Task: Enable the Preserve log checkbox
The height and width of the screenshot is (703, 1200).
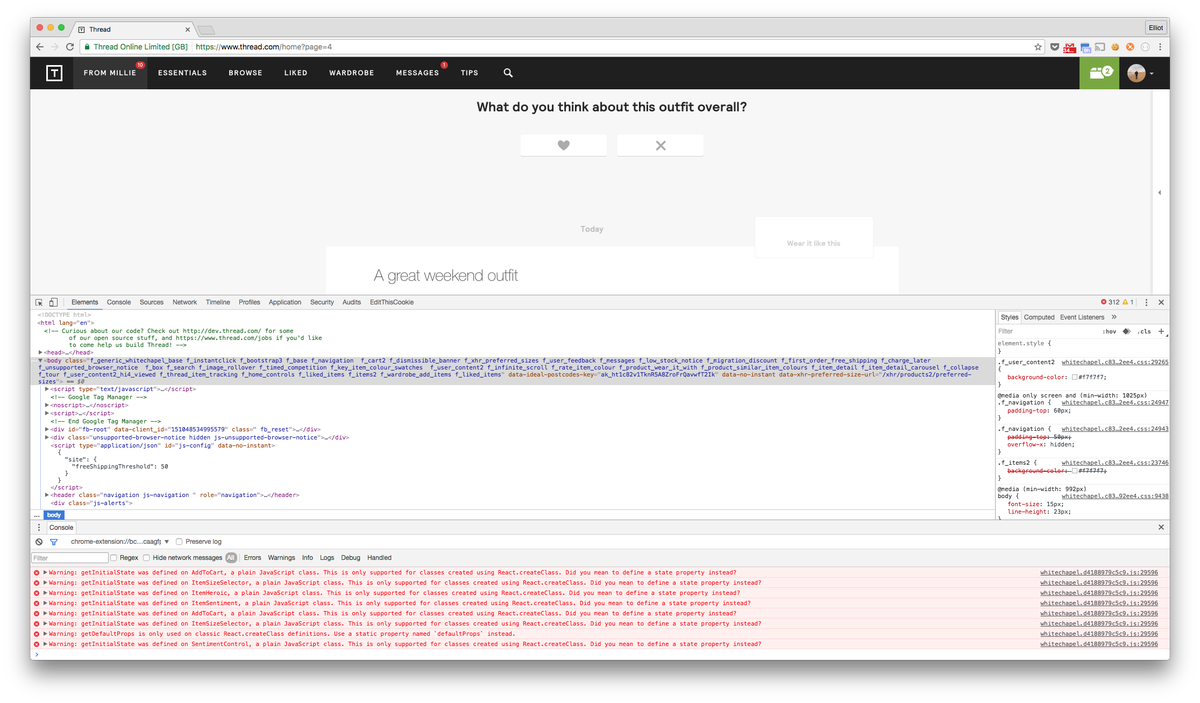Action: [180, 541]
